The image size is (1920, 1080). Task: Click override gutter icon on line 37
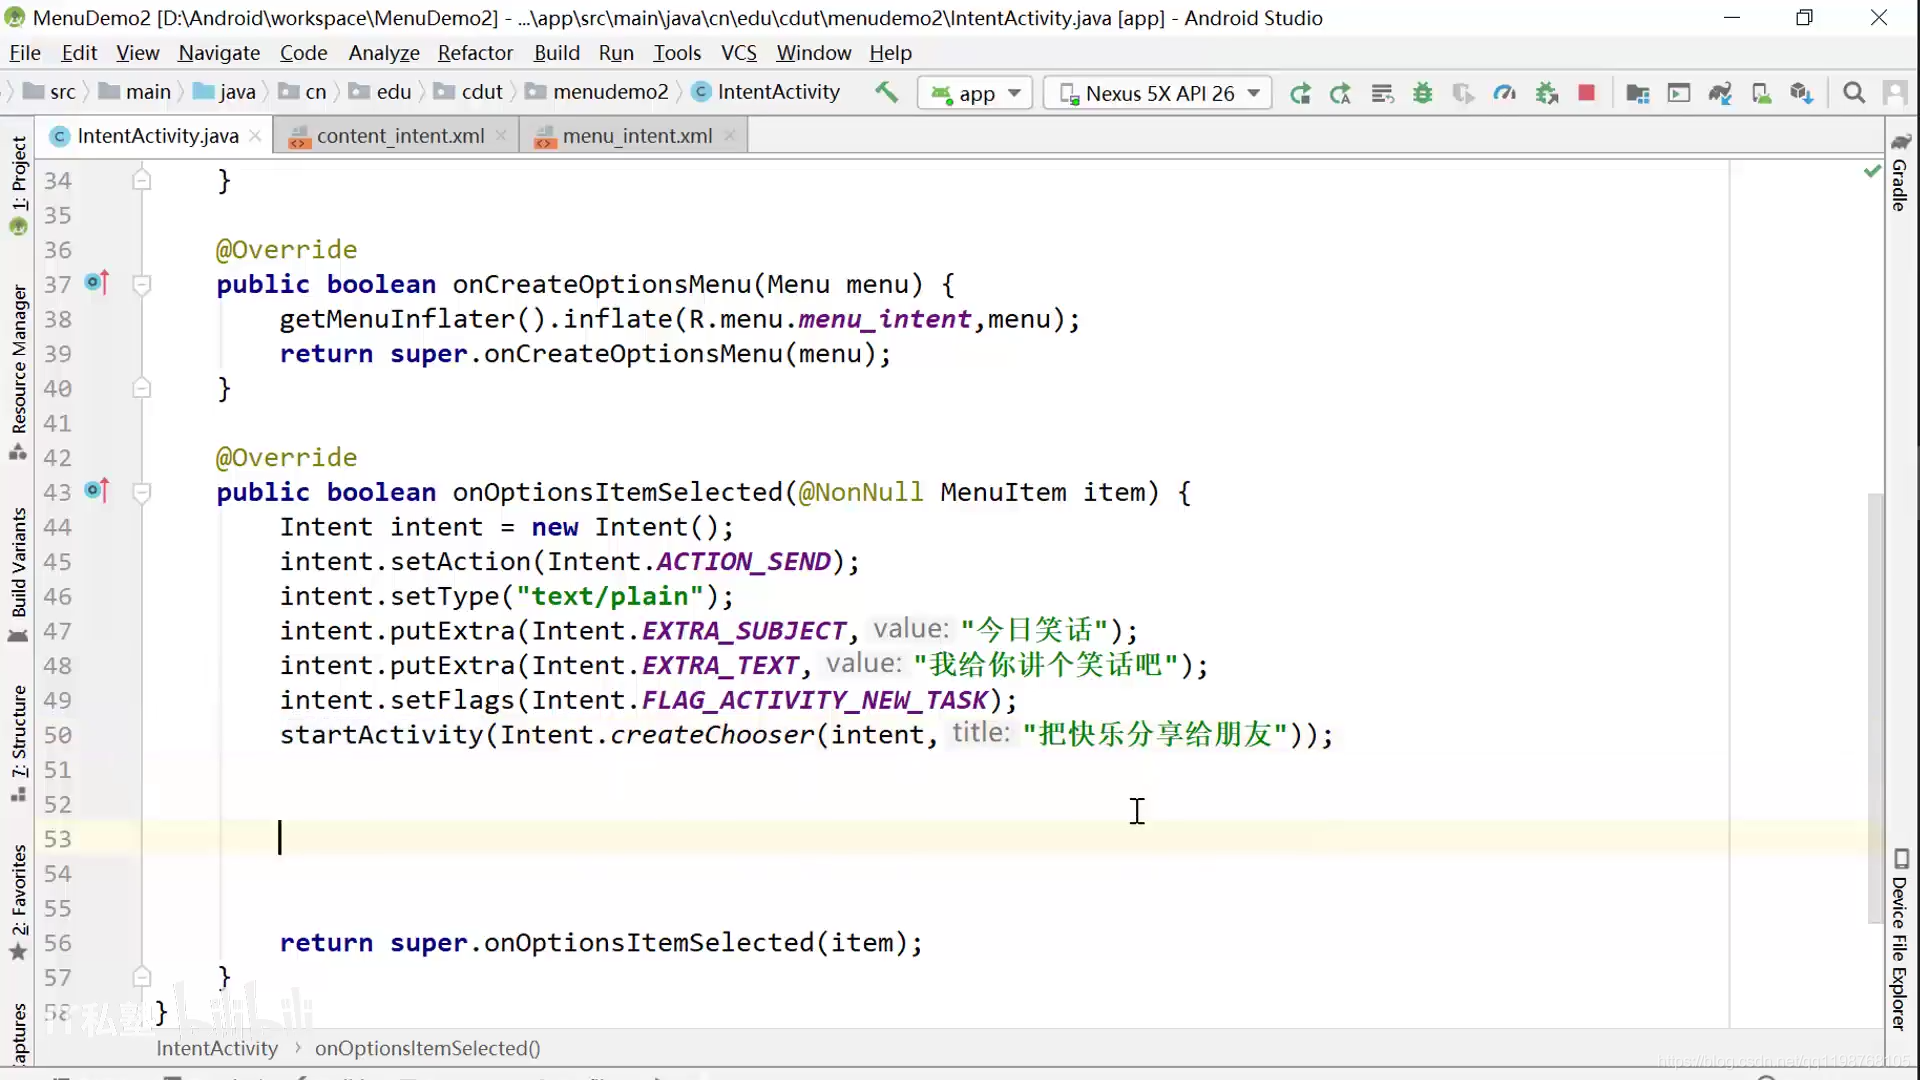[97, 283]
